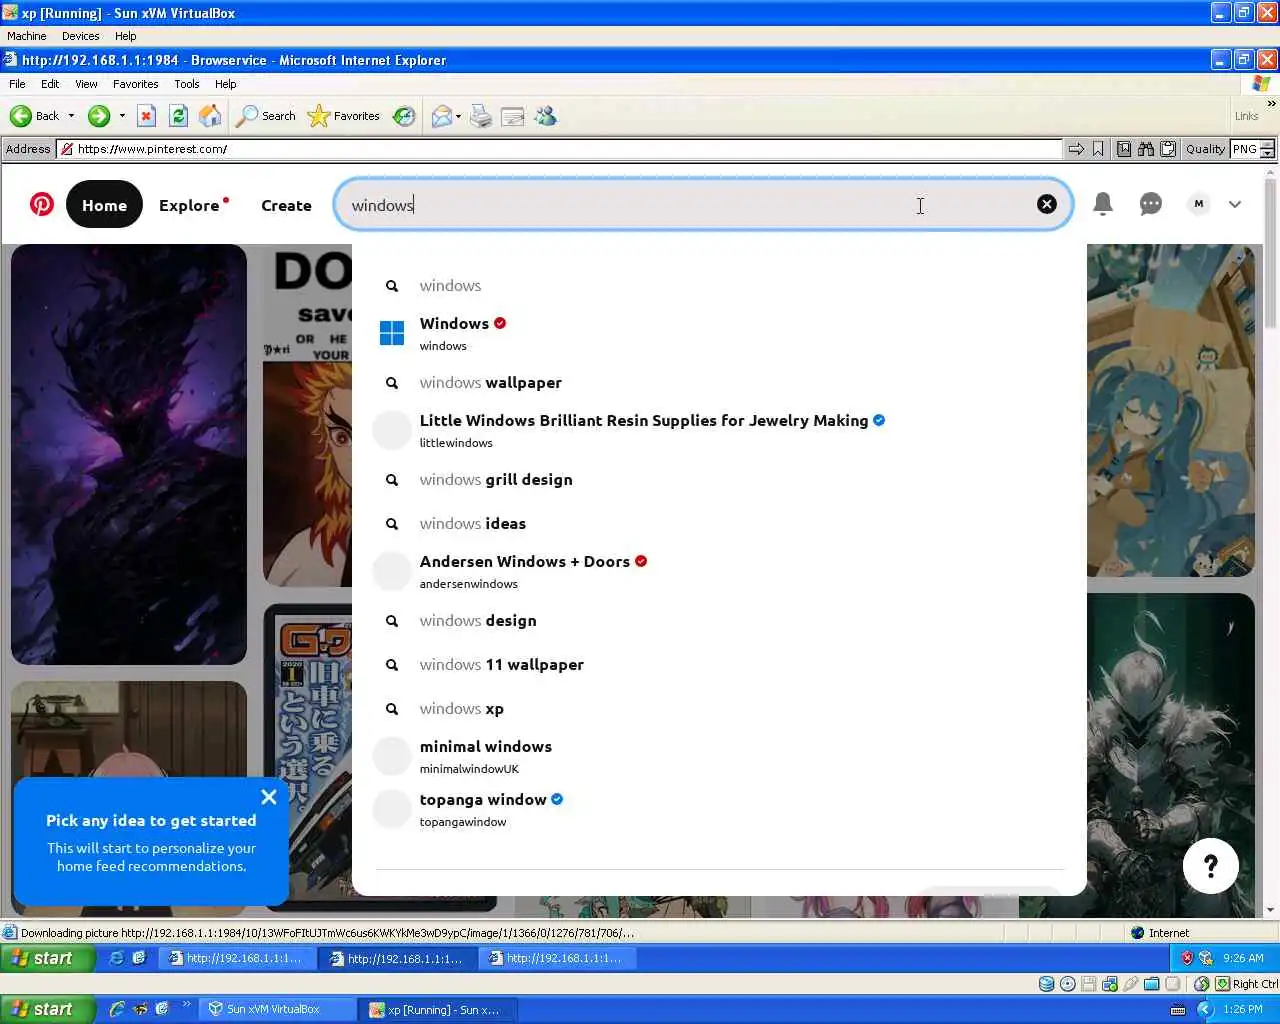Open 'minimal windows' account suggestion
This screenshot has width=1280, height=1024.
pyautogui.click(x=719, y=756)
